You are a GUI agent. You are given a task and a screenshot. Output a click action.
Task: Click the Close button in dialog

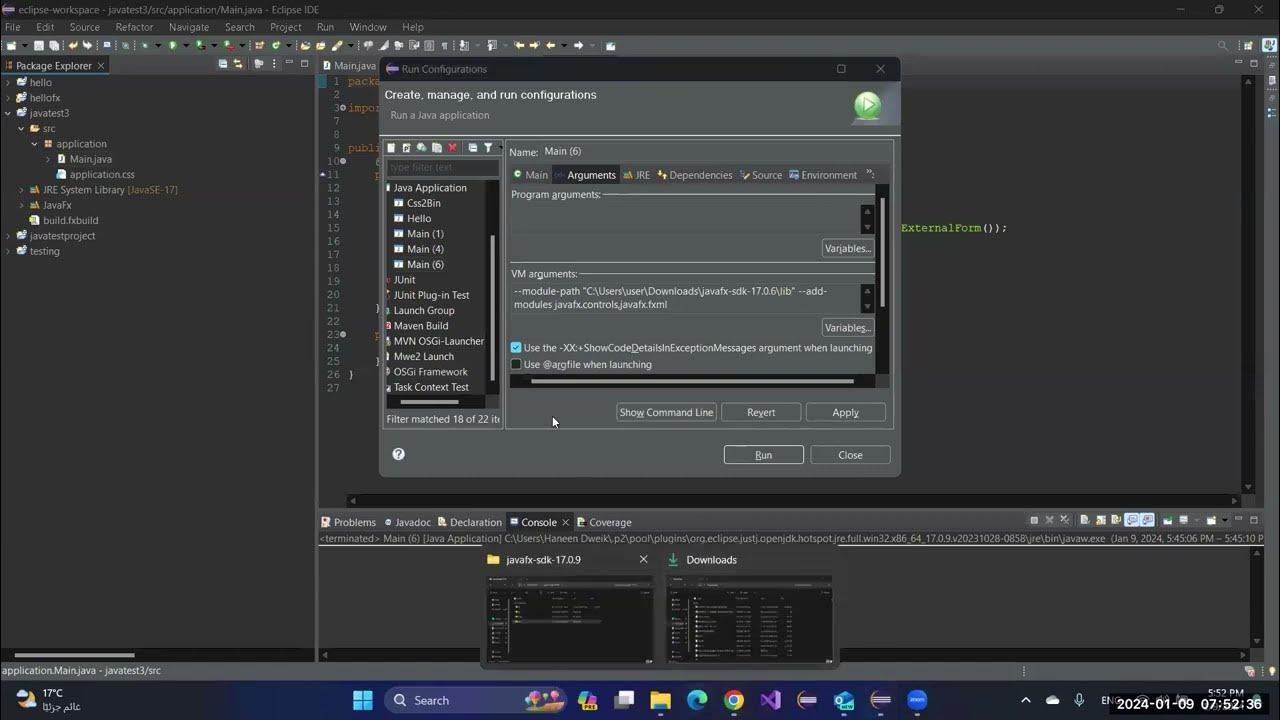[x=850, y=455]
